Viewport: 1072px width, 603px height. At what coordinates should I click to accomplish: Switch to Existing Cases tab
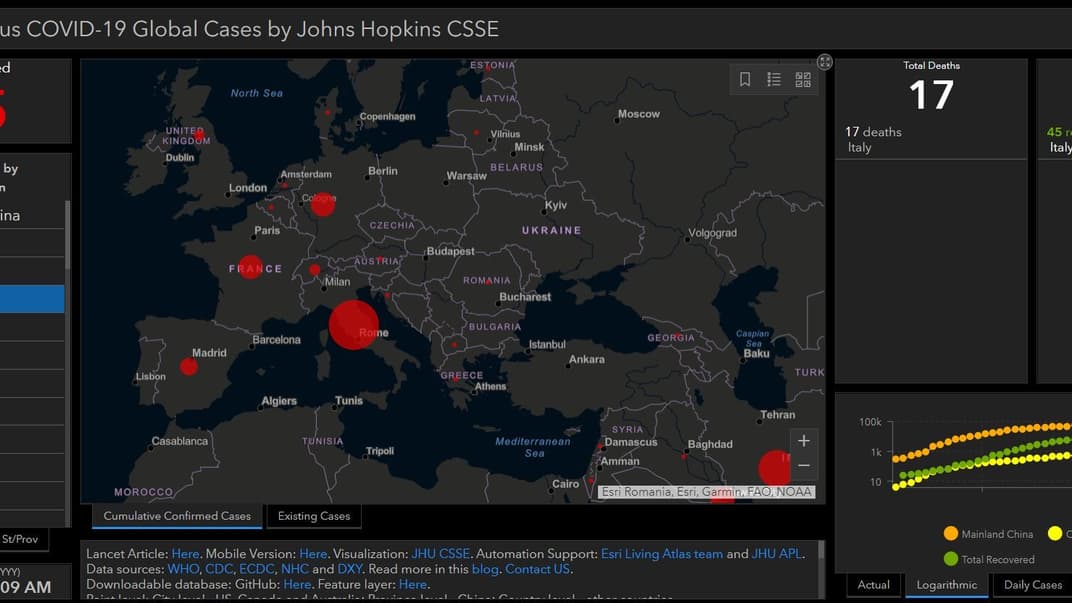tap(314, 516)
